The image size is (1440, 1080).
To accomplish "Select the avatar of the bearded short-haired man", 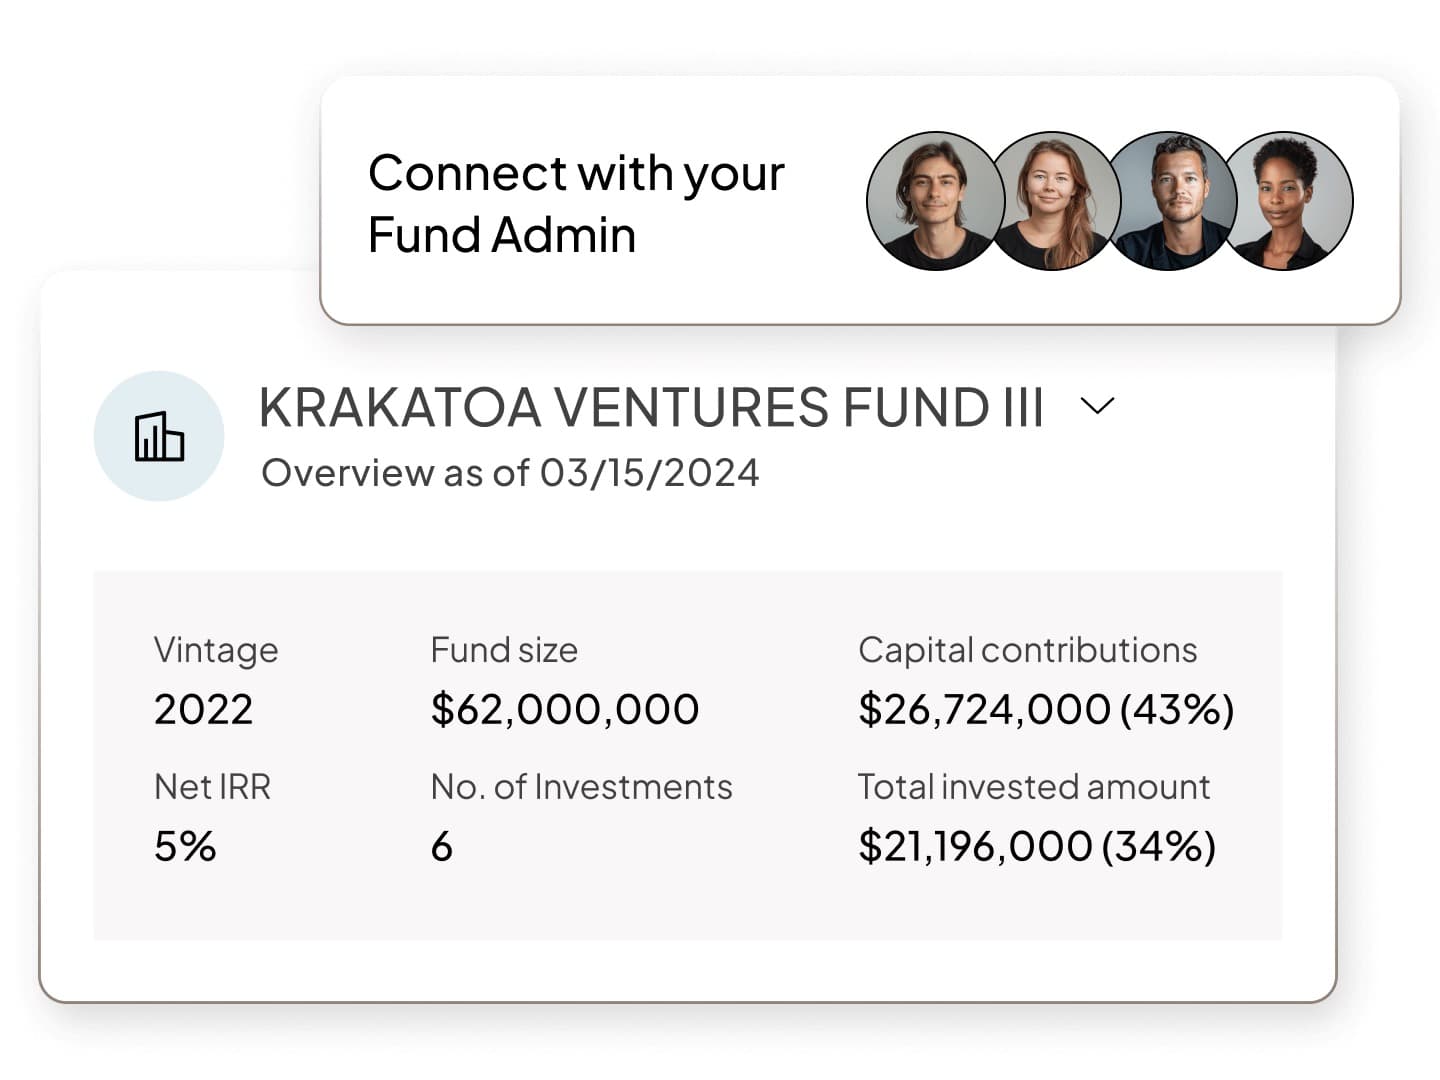I will tap(1172, 201).
